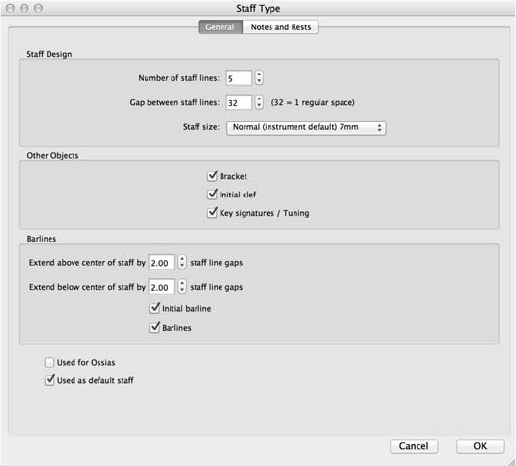The width and height of the screenshot is (516, 466).
Task: Click the Number of staff lines field
Action: coord(239,78)
